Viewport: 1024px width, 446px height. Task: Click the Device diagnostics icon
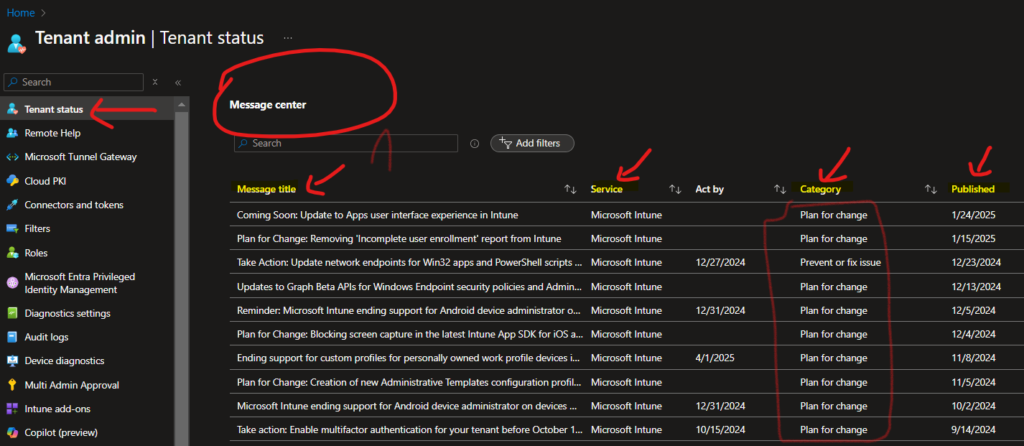(12, 361)
